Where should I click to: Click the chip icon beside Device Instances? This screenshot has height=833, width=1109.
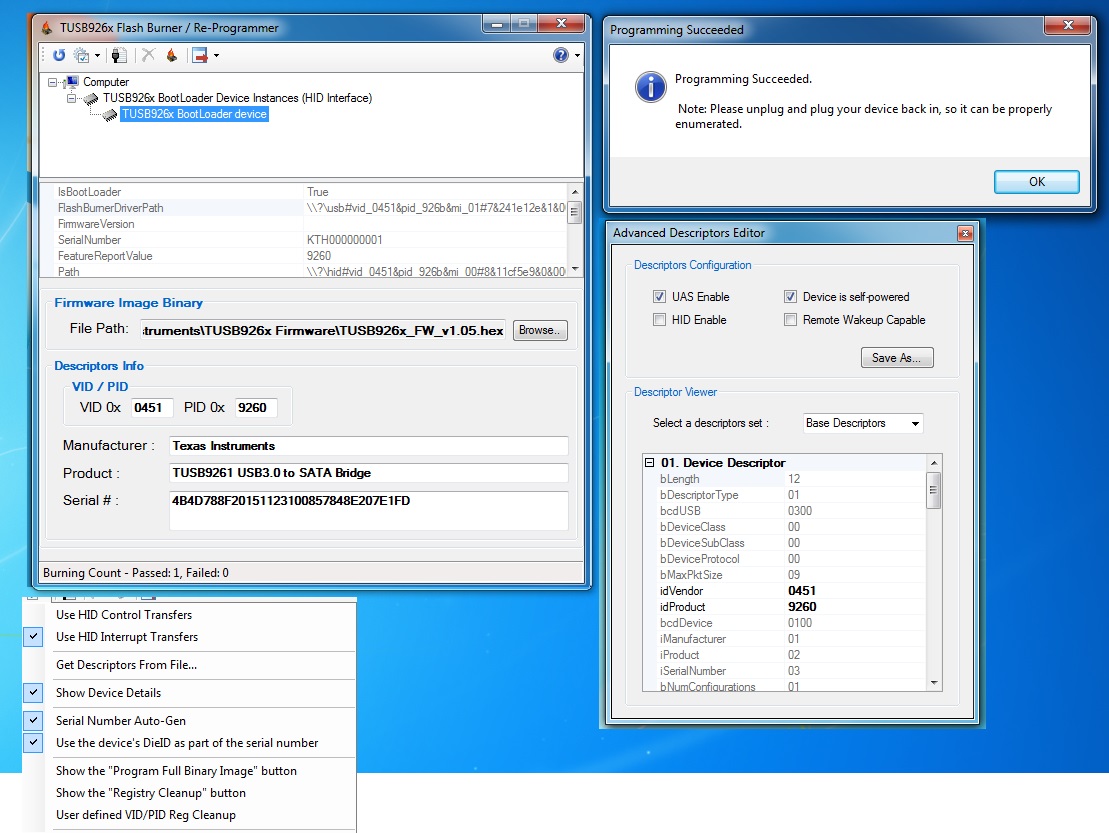91,98
